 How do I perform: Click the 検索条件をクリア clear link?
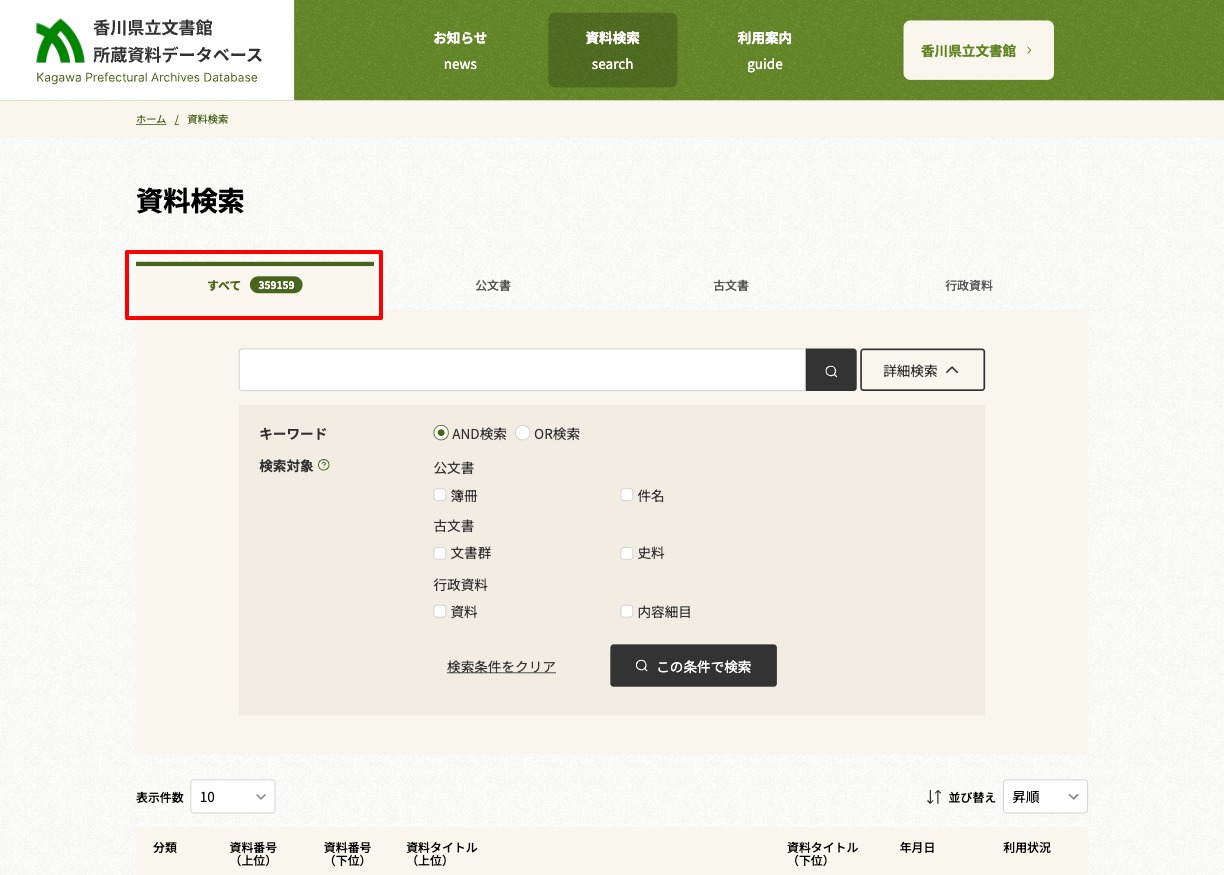501,665
